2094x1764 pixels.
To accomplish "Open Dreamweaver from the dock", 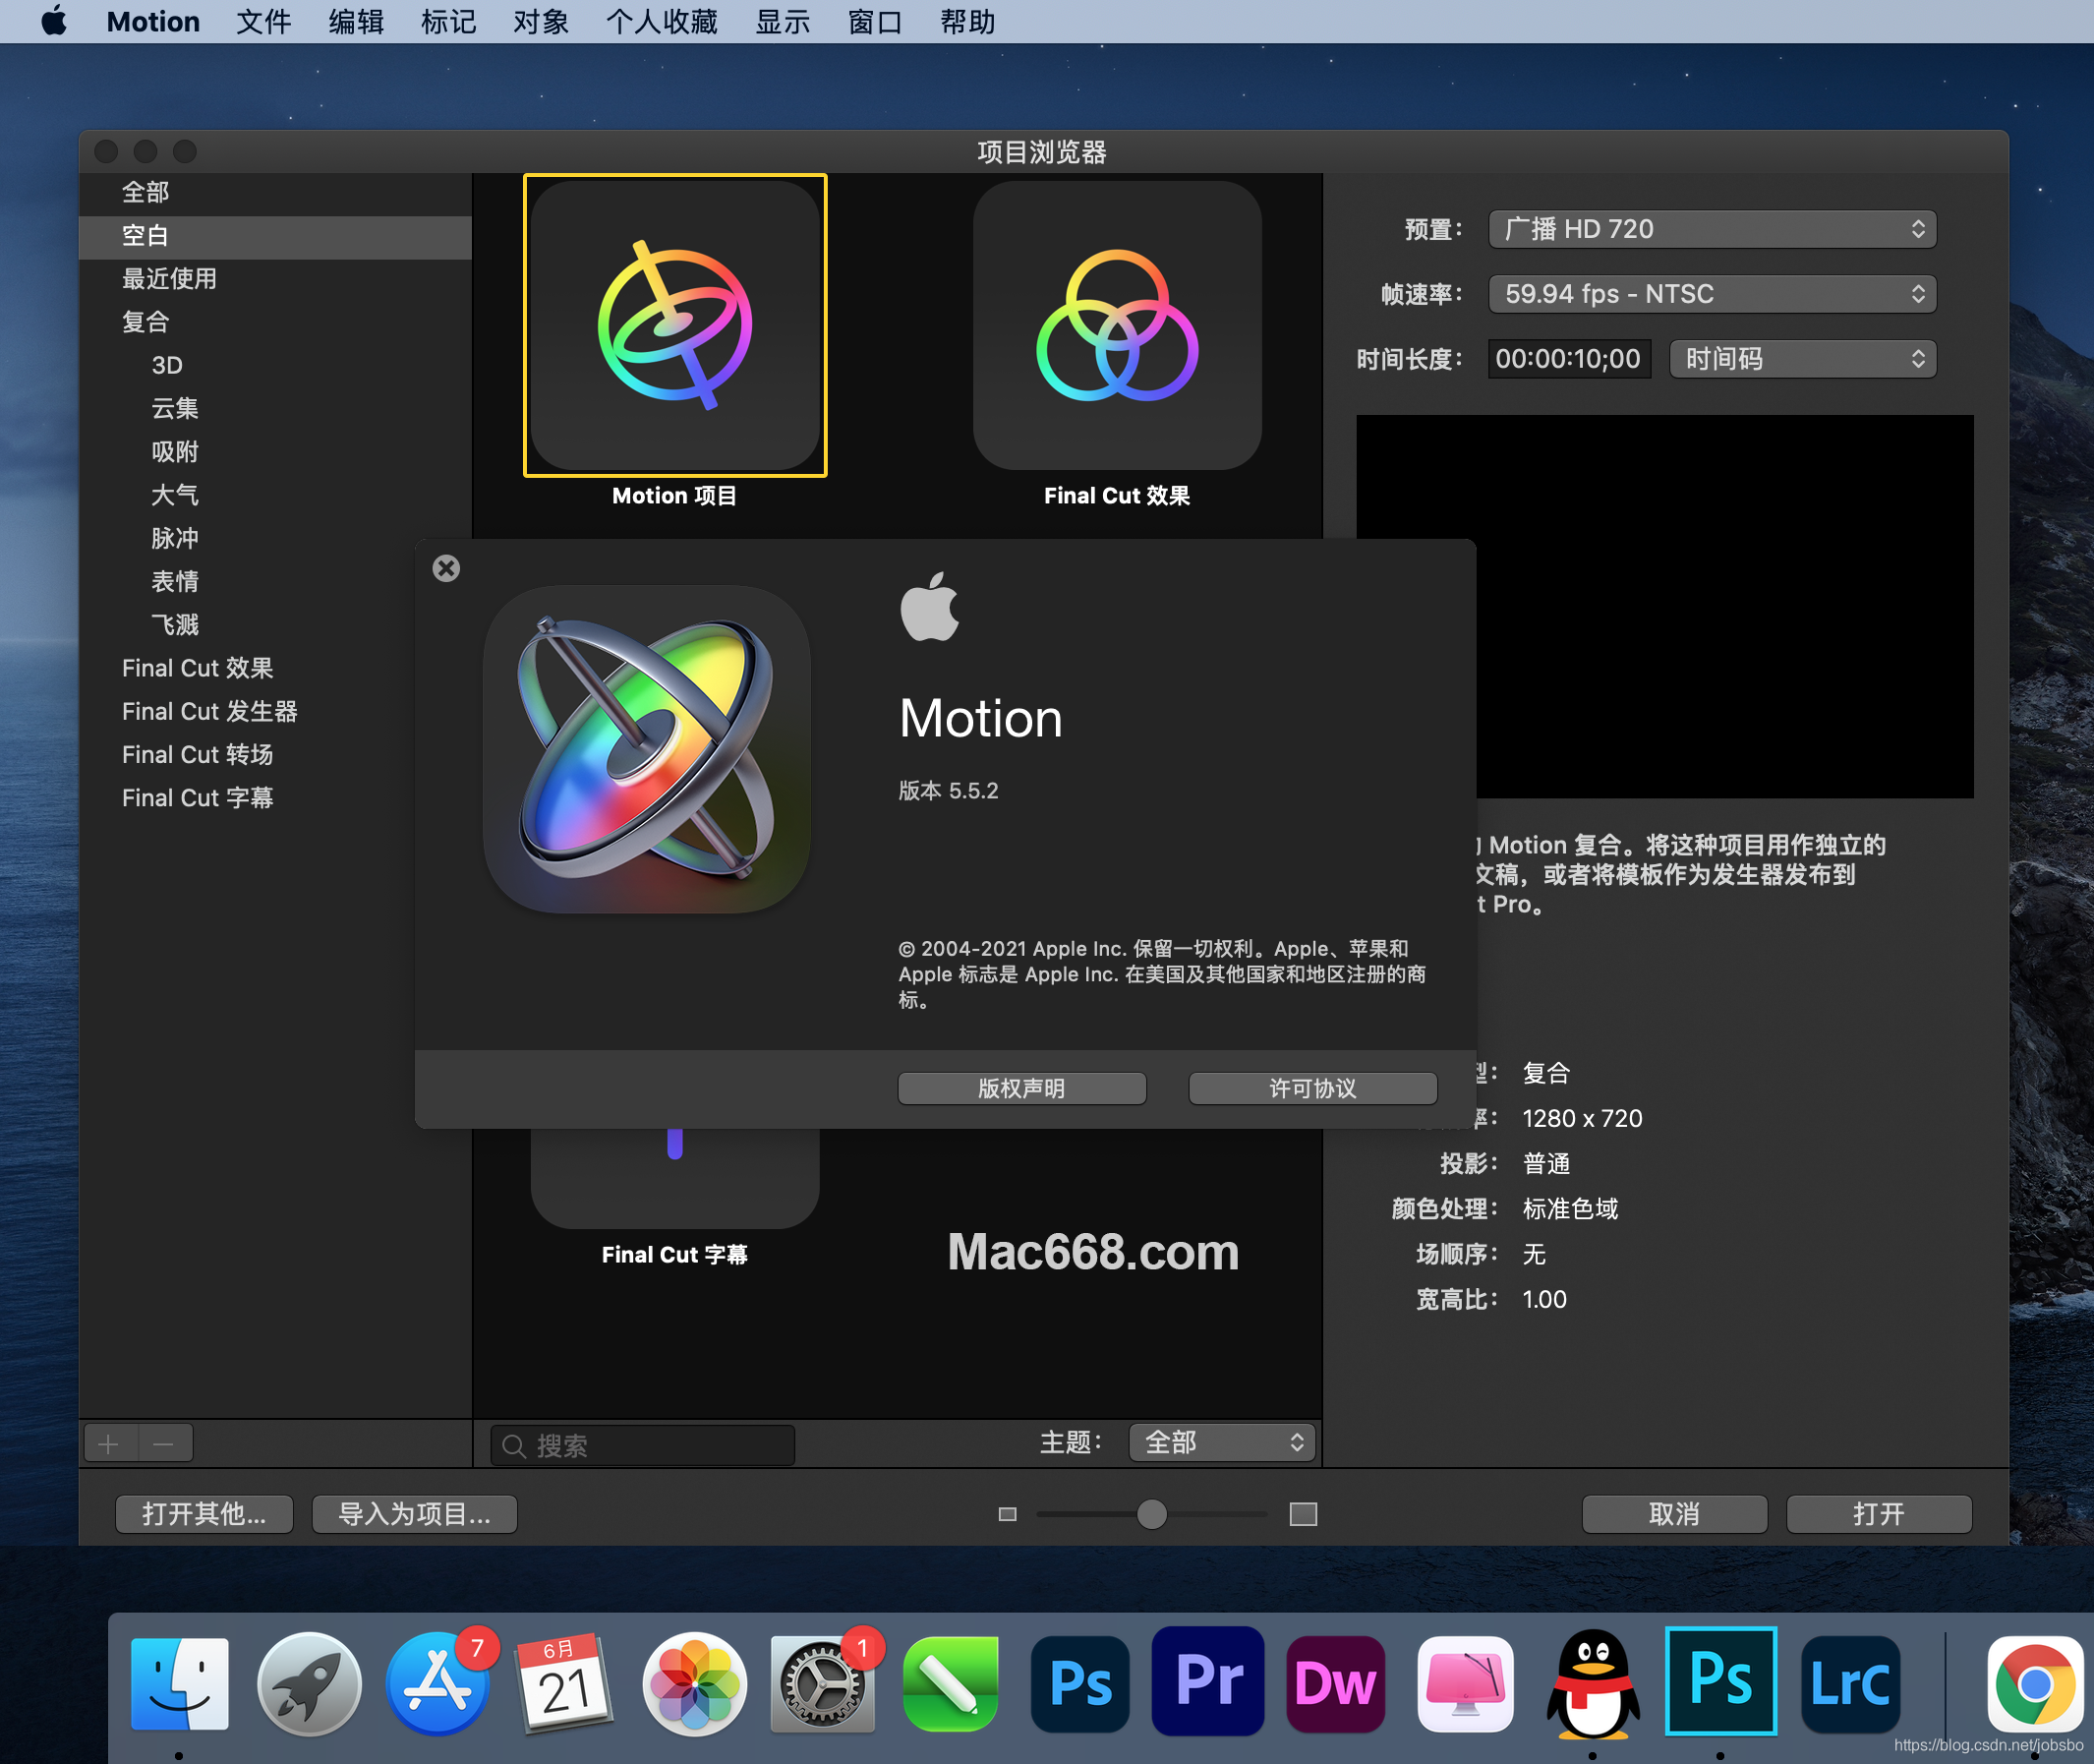I will pos(1335,1684).
